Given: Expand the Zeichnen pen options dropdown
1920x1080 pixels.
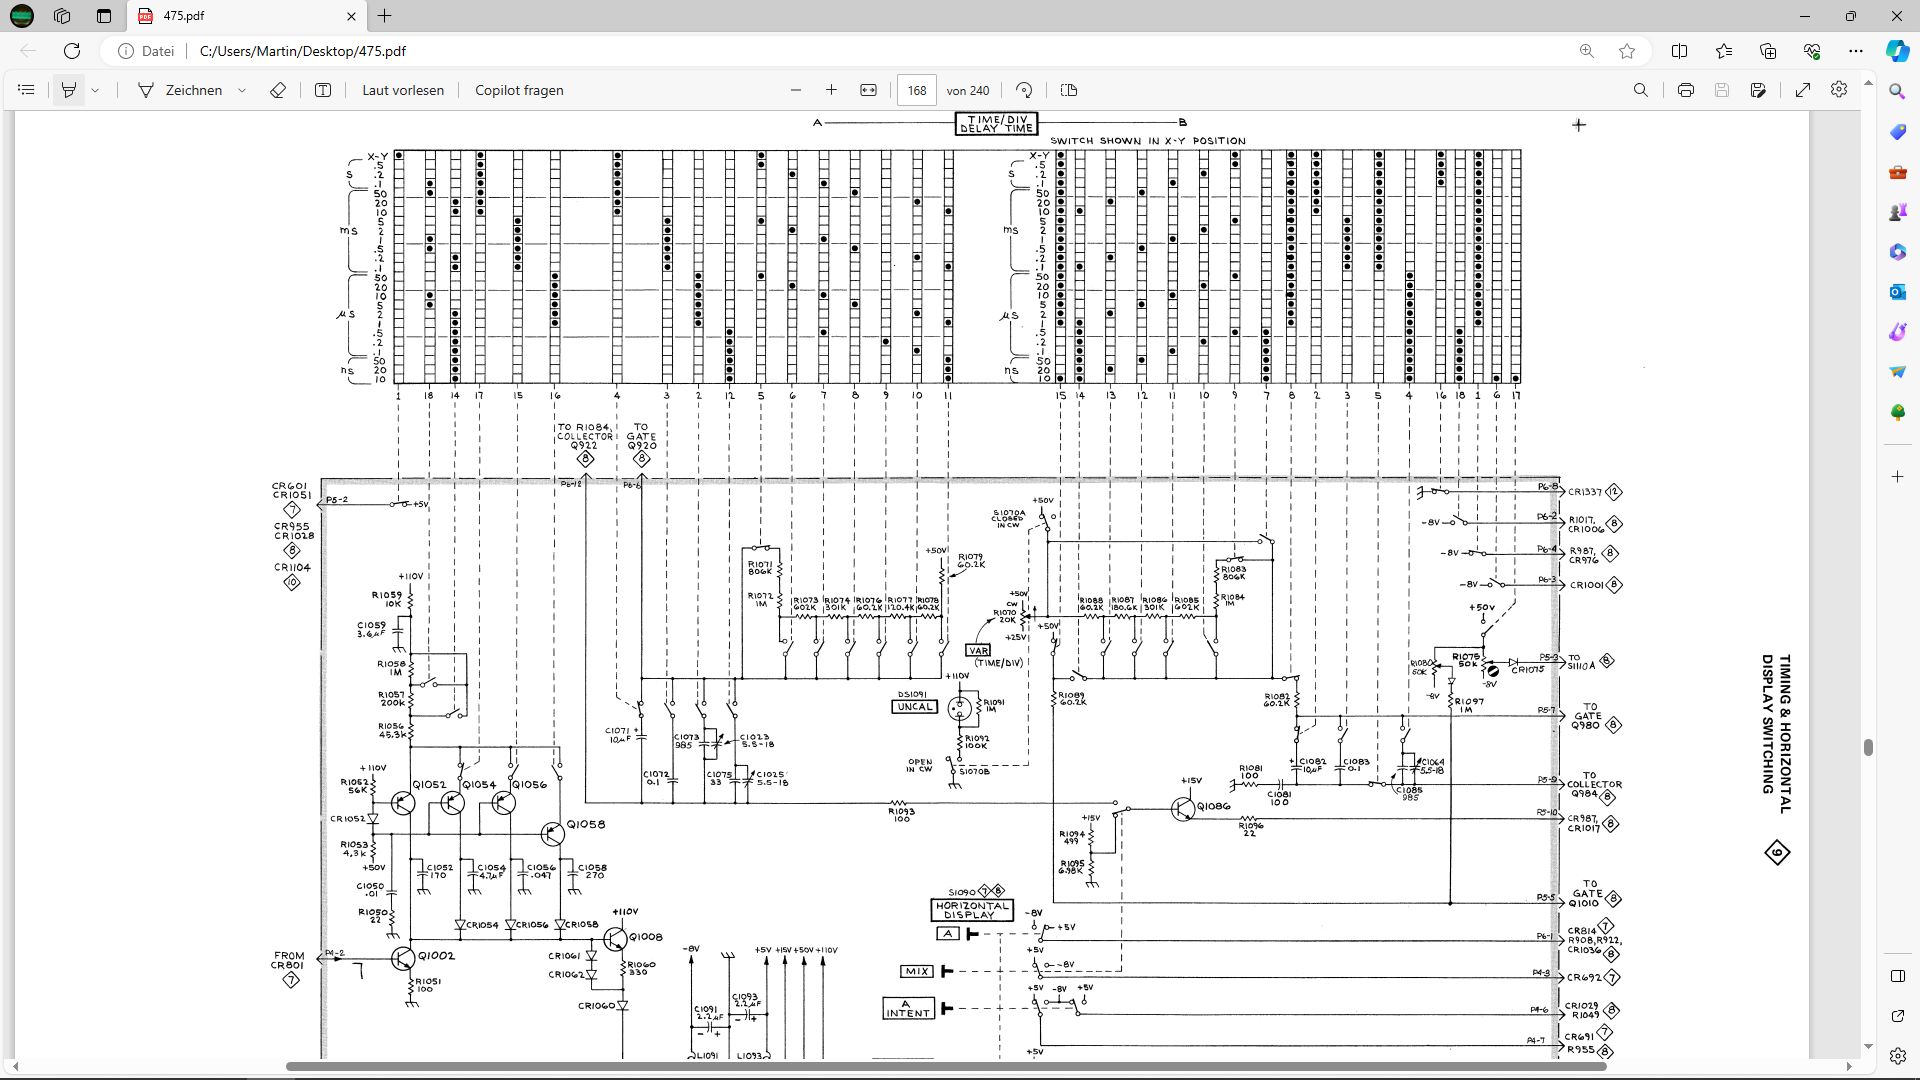Looking at the screenshot, I should click(242, 90).
